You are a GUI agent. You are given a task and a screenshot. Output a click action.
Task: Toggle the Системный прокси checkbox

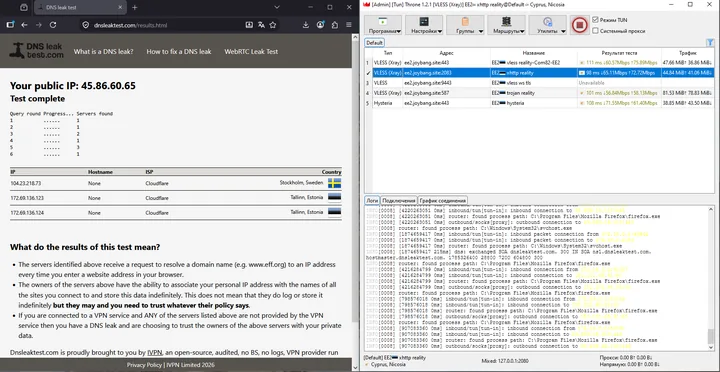pyautogui.click(x=596, y=31)
